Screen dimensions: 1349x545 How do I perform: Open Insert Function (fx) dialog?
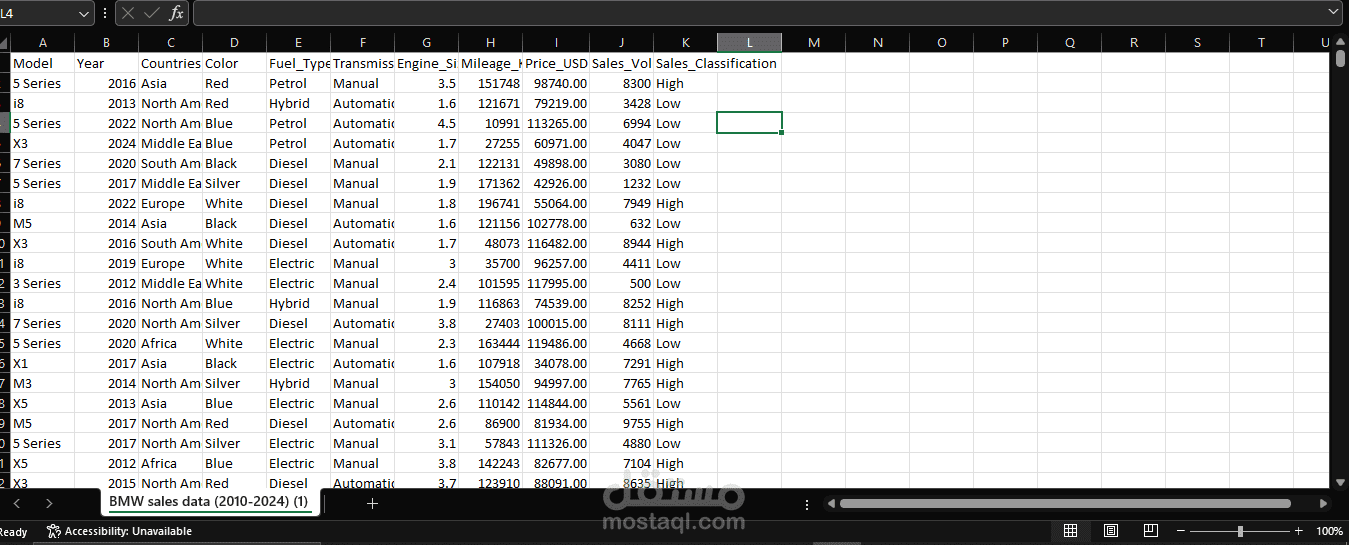click(176, 13)
